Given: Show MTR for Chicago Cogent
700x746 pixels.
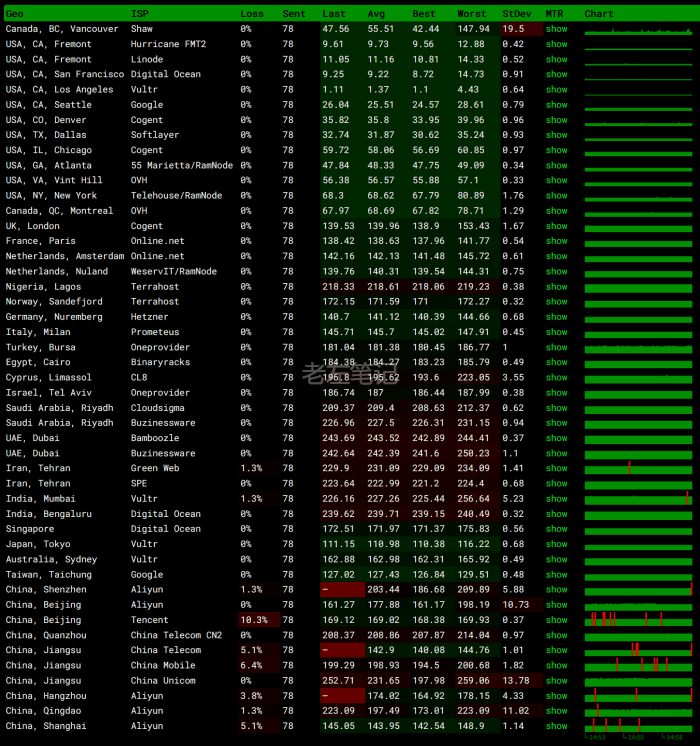Looking at the screenshot, I should tap(556, 150).
